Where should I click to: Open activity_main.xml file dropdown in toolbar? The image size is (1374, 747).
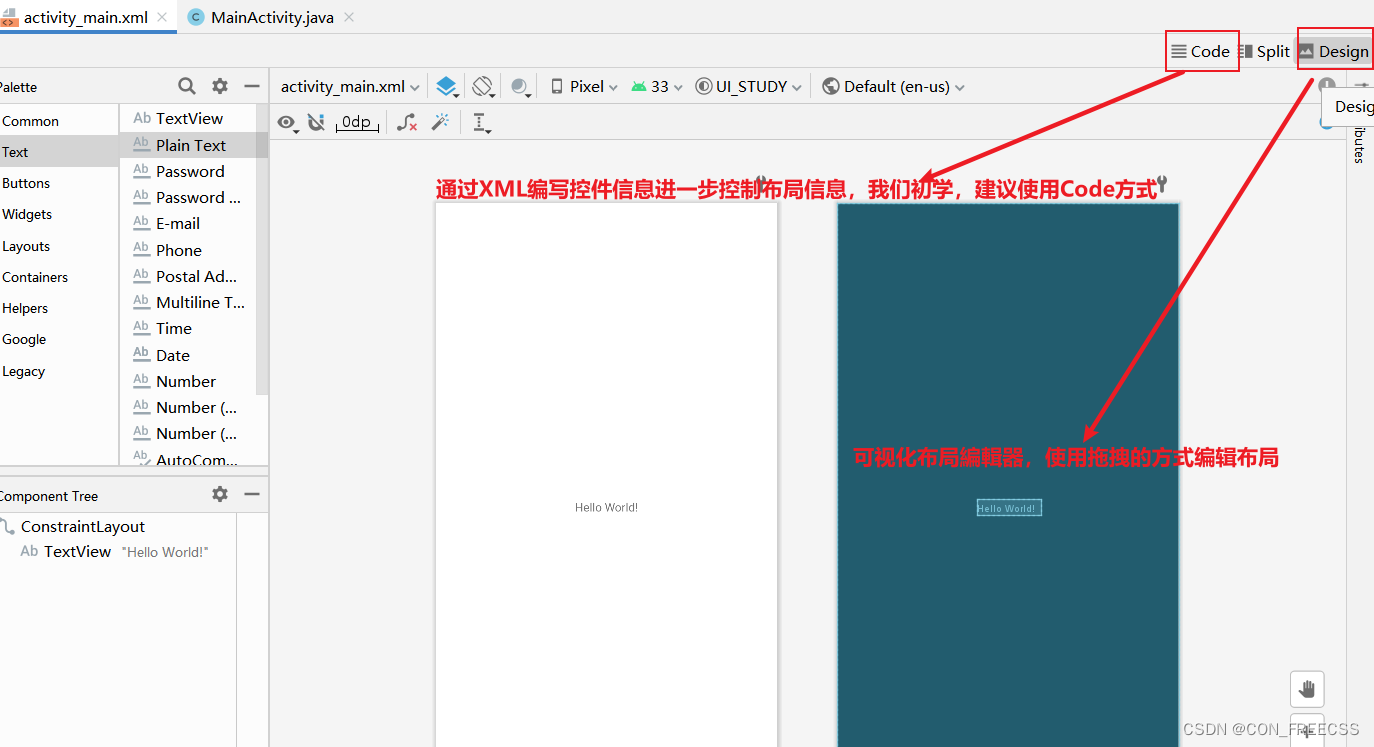(350, 87)
